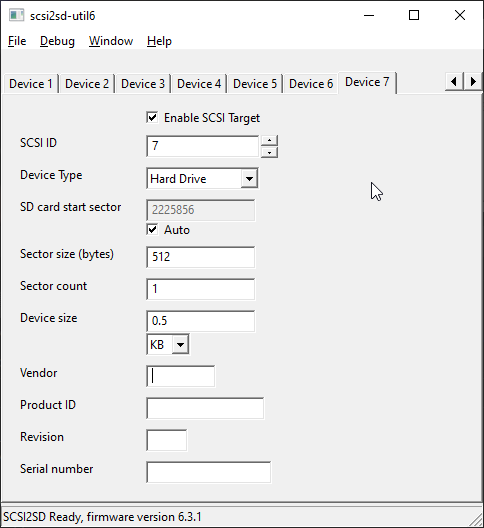
Task: Toggle the Auto start sector checkbox
Action: pos(152,230)
